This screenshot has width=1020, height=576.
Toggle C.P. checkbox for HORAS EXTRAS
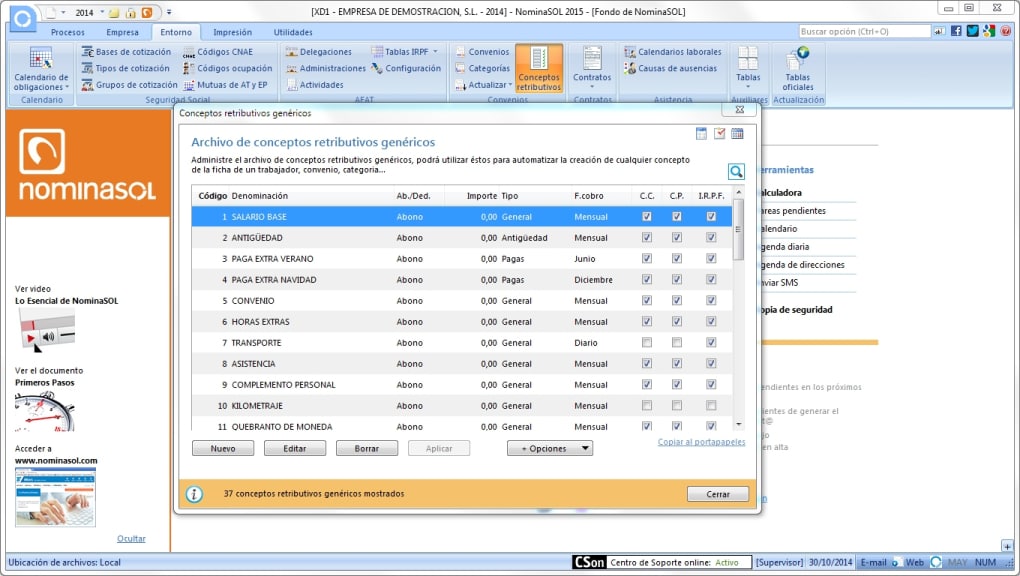click(x=677, y=322)
